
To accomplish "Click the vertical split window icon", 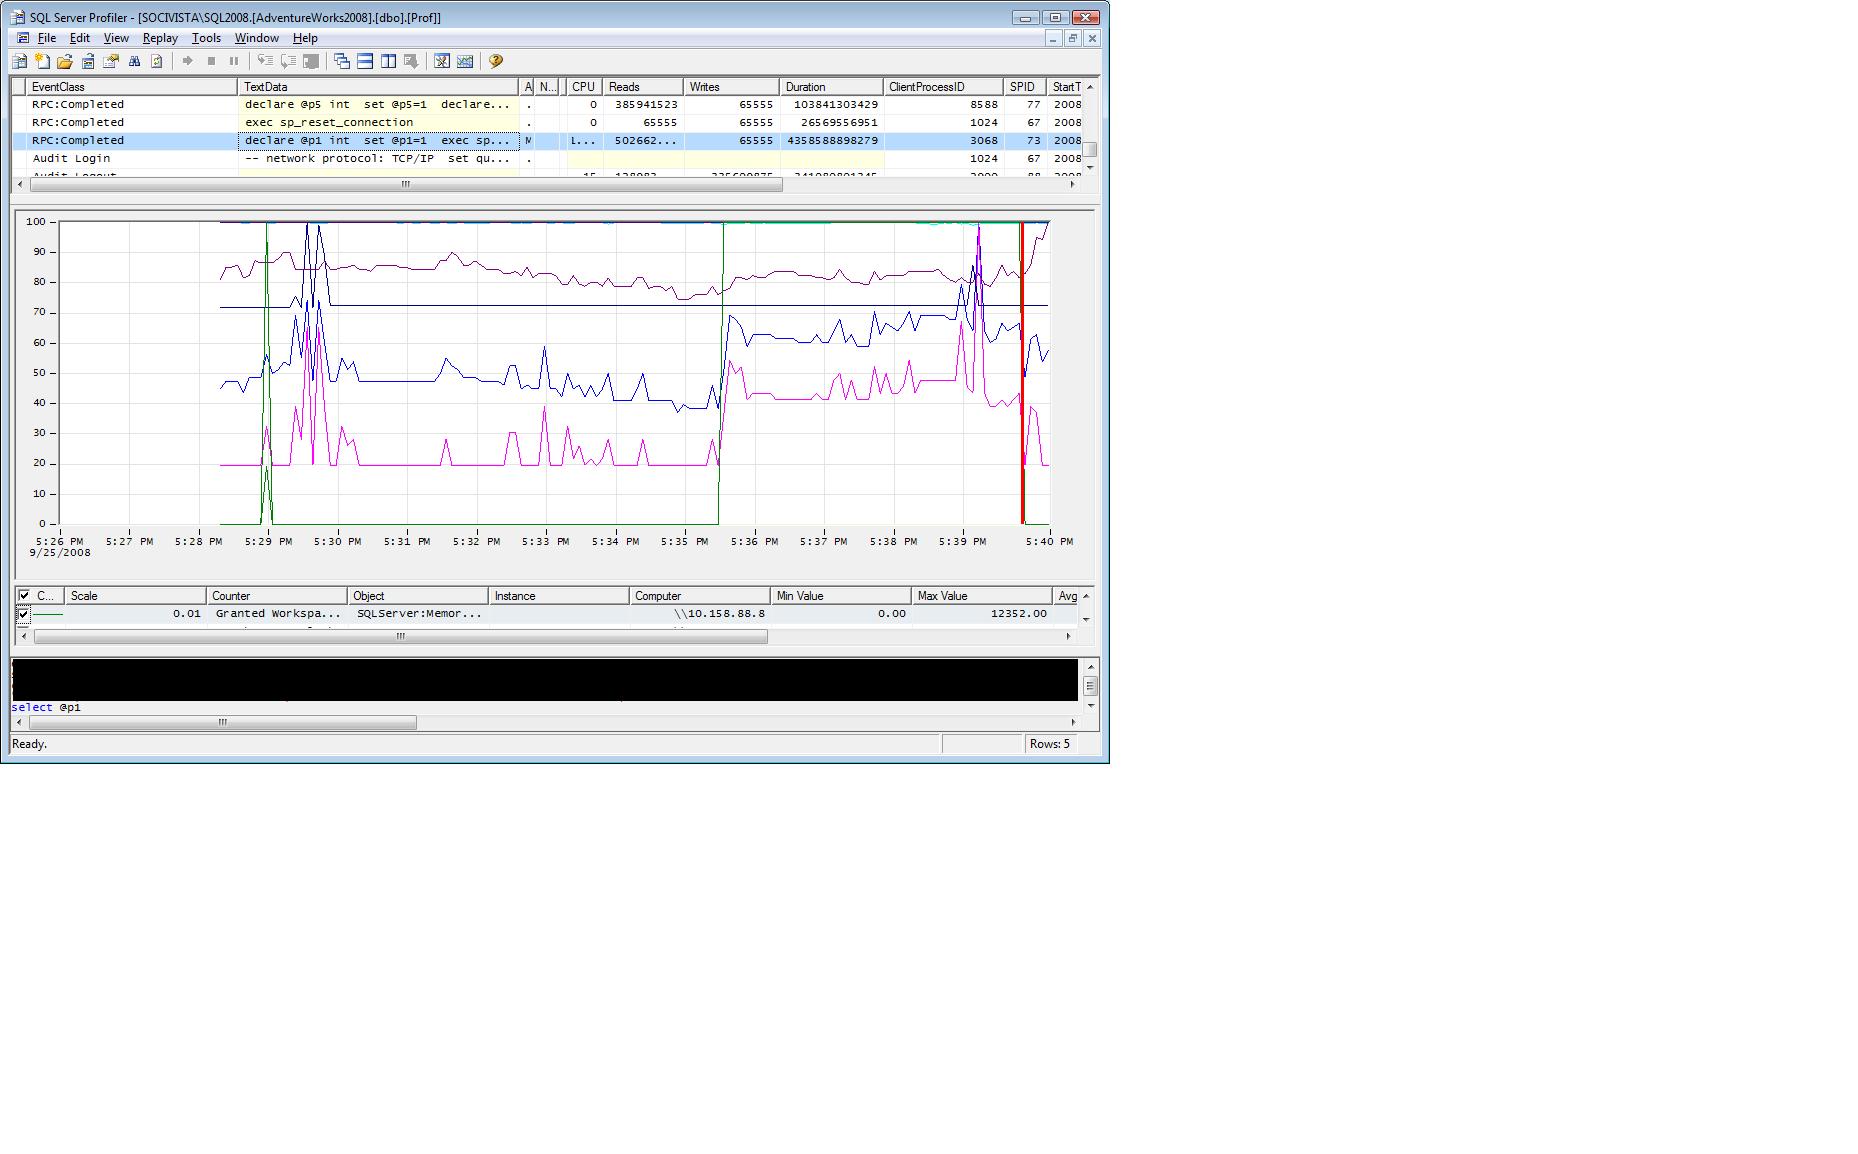I will click(x=388, y=61).
